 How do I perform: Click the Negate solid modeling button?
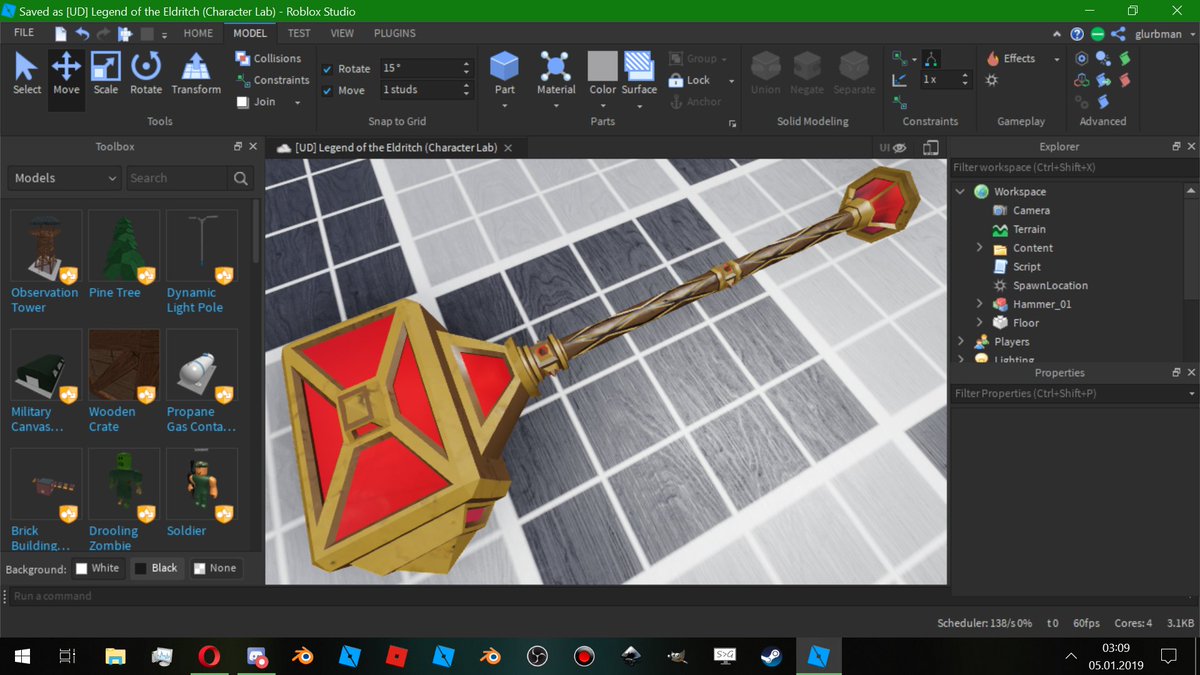tap(807, 74)
